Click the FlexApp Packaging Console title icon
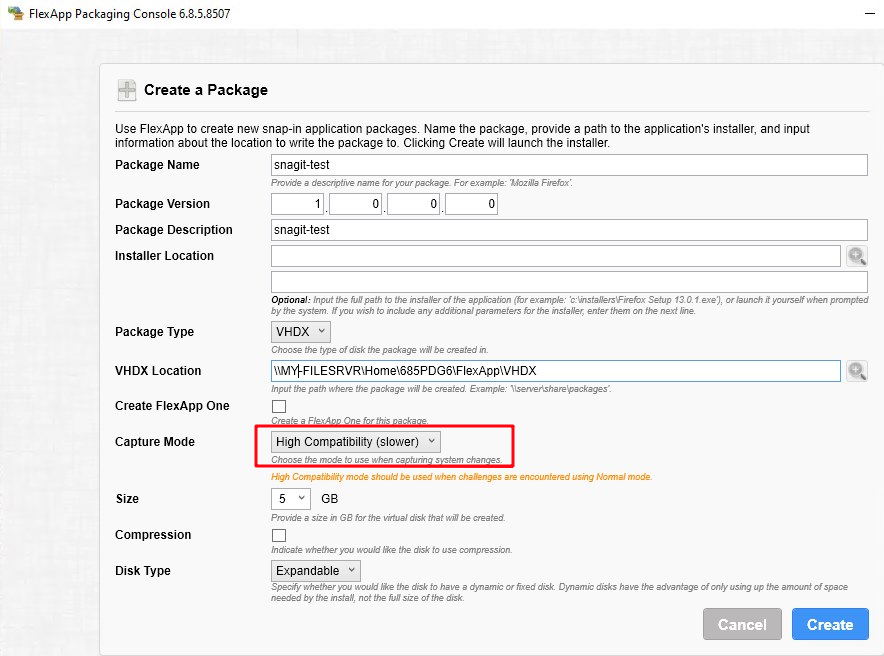The height and width of the screenshot is (656, 884). [x=15, y=13]
